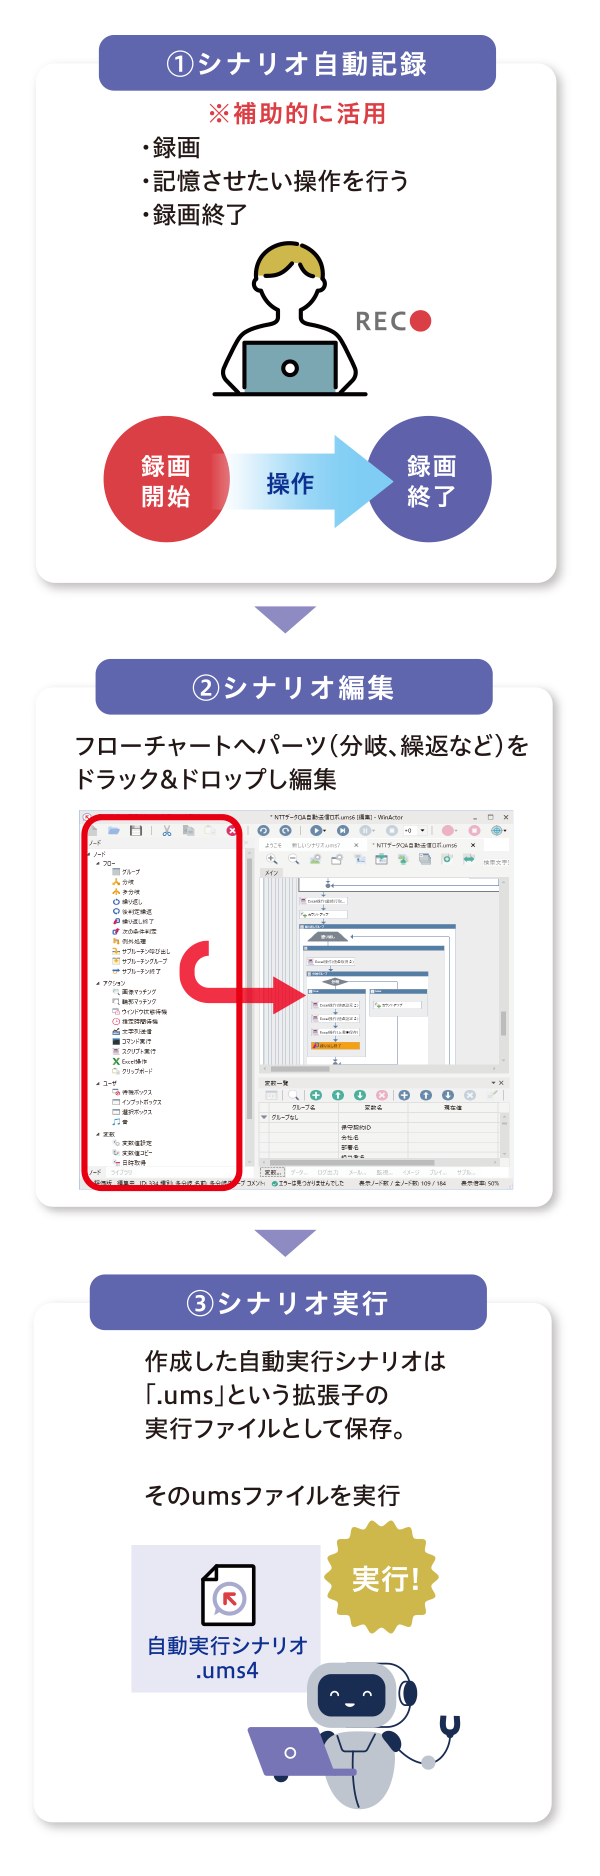
Task: Collapse the アクション tree group
Action: pos(98,983)
